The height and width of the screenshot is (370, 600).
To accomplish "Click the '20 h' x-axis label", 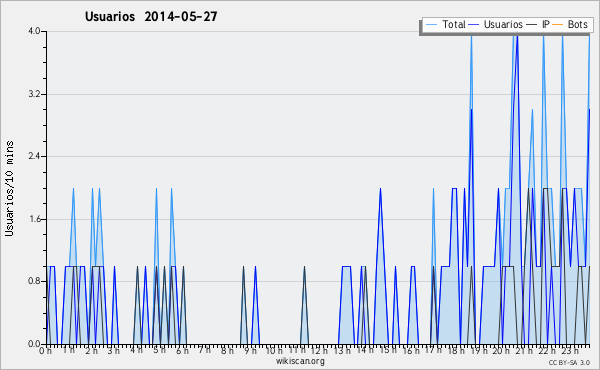I will 501,350.
